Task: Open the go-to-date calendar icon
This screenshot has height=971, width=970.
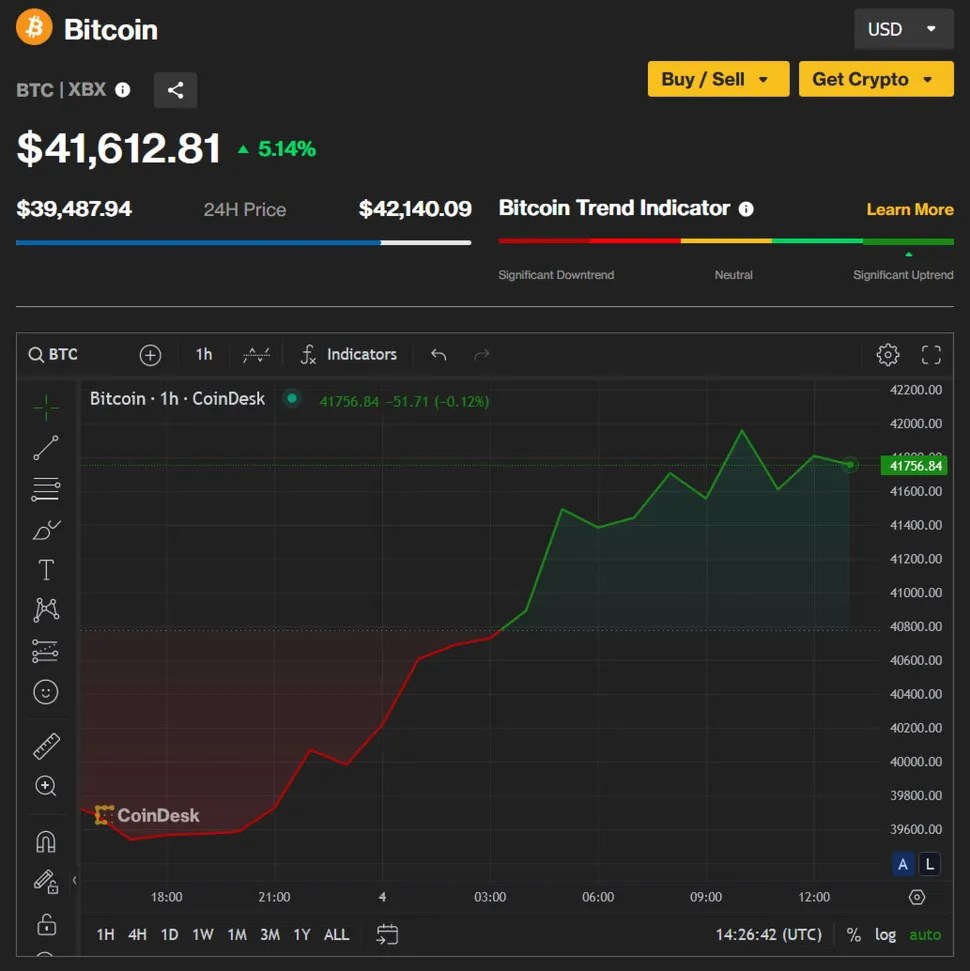Action: point(387,934)
